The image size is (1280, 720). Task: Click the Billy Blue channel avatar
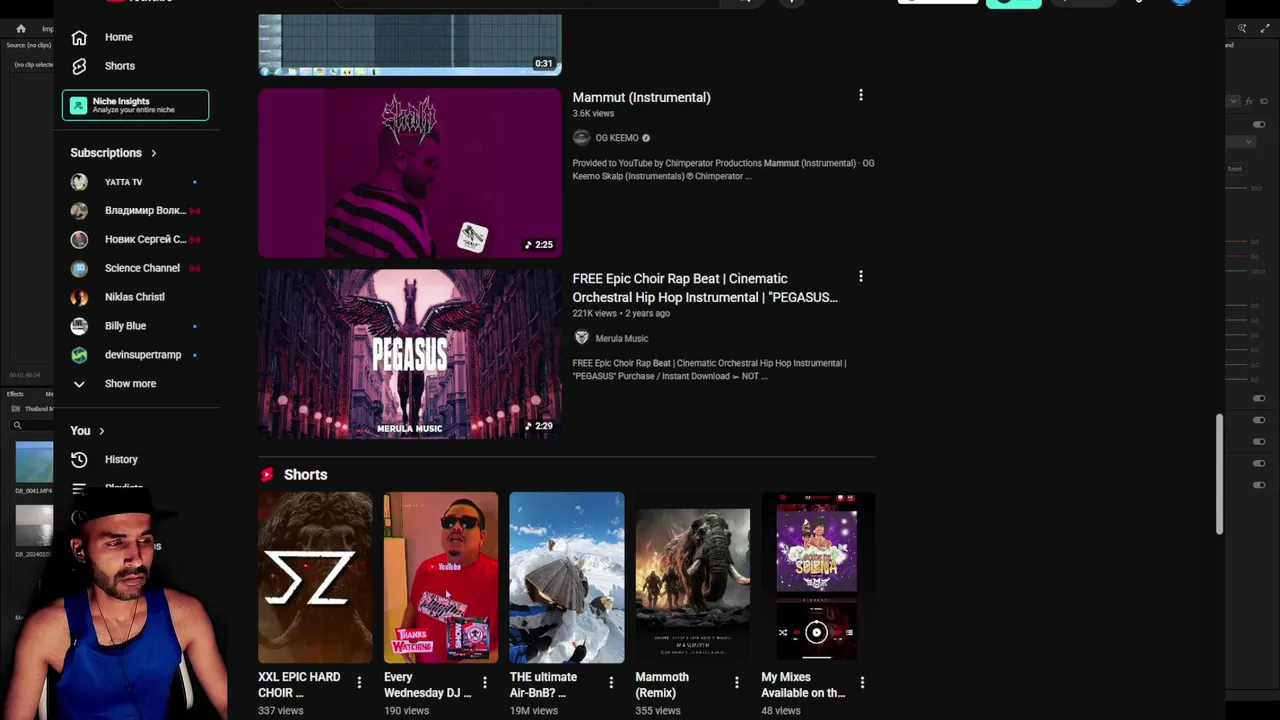point(79,326)
